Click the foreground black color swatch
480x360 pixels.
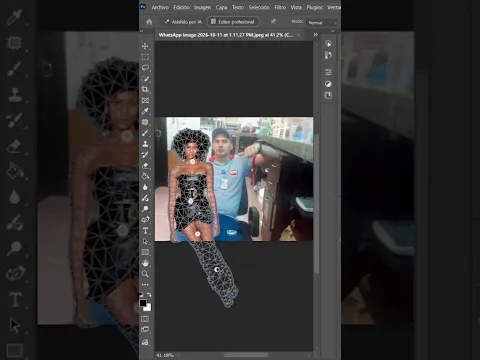click(143, 303)
